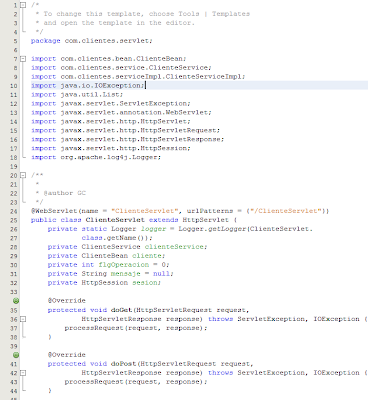This screenshot has width=368, height=400.
Task: Click processRequest call inside doGet
Action: [x=136, y=329]
